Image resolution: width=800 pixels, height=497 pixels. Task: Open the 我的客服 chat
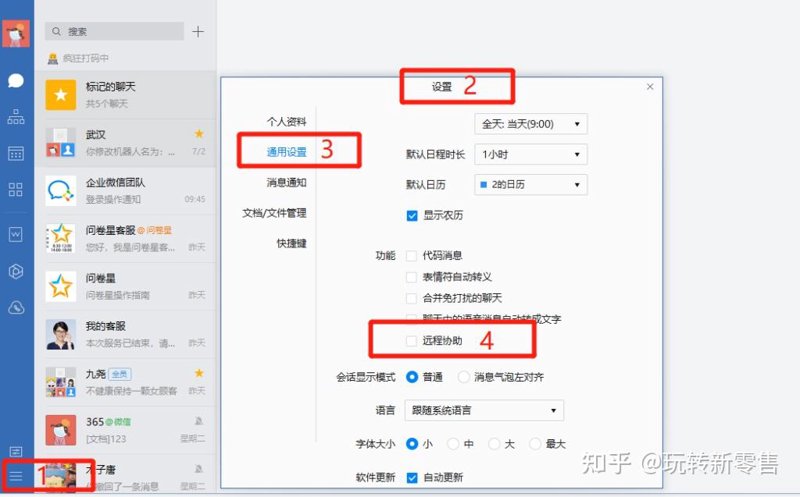[x=126, y=334]
